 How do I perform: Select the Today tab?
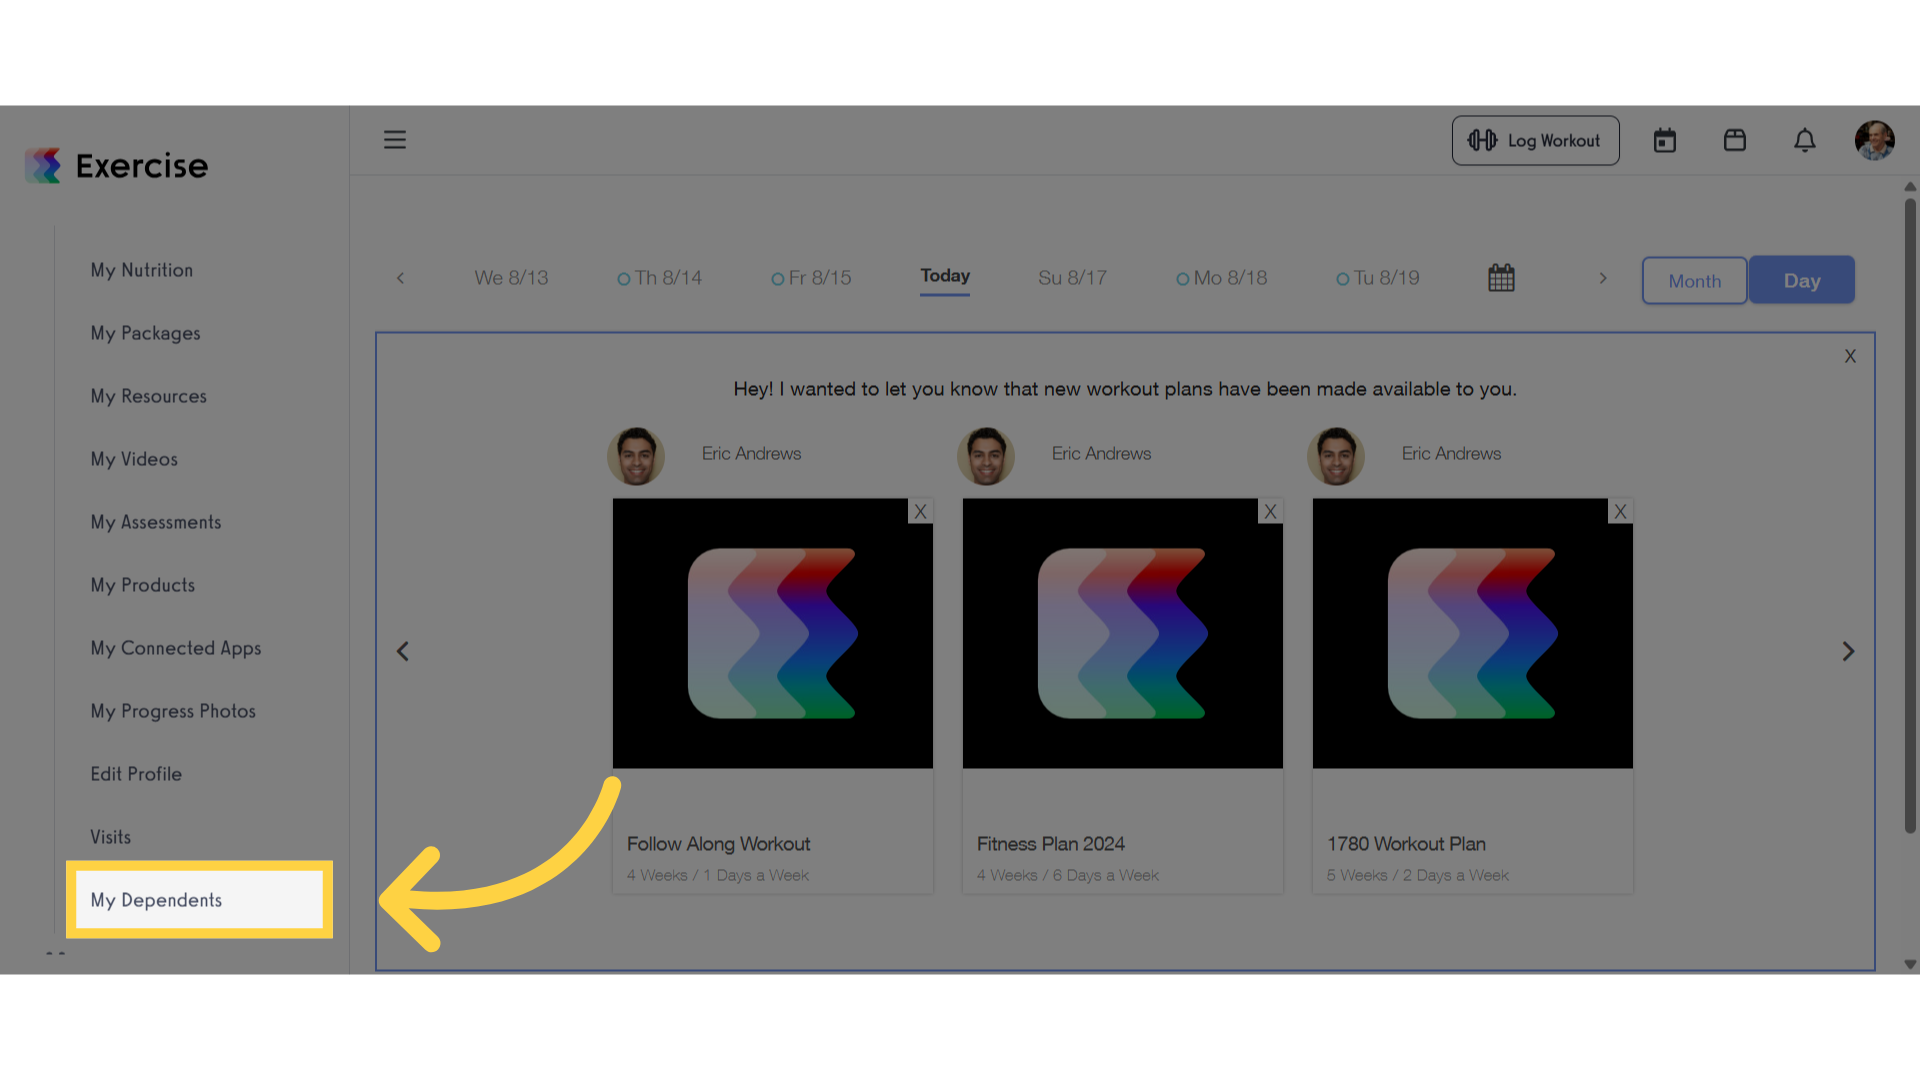(x=945, y=277)
